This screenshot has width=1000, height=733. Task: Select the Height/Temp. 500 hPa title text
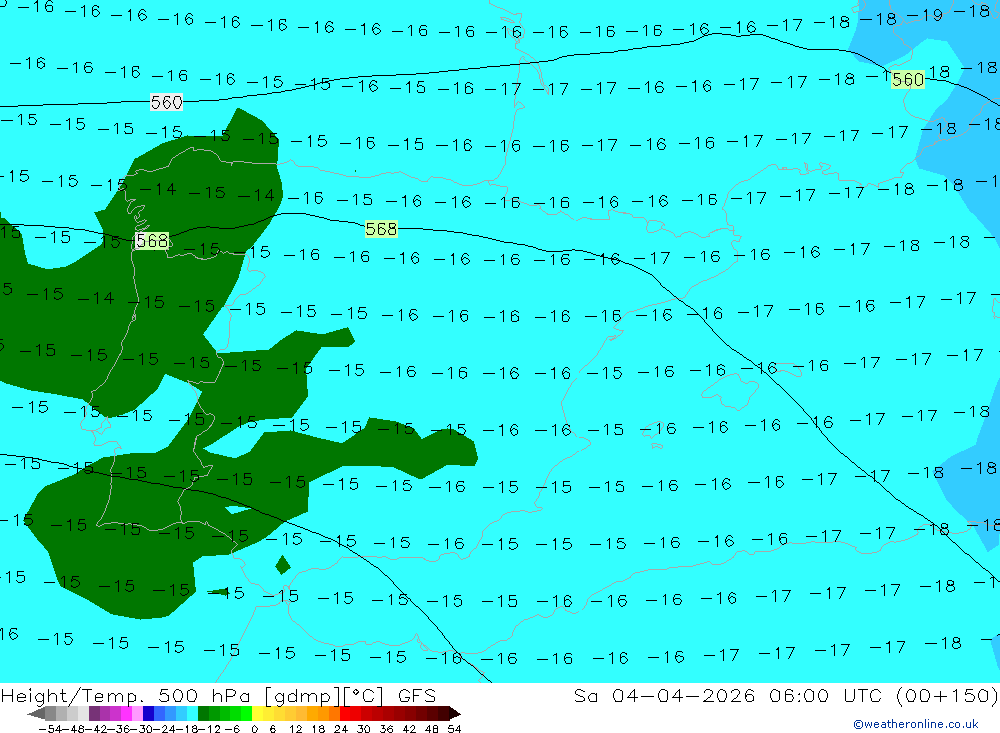tap(126, 695)
